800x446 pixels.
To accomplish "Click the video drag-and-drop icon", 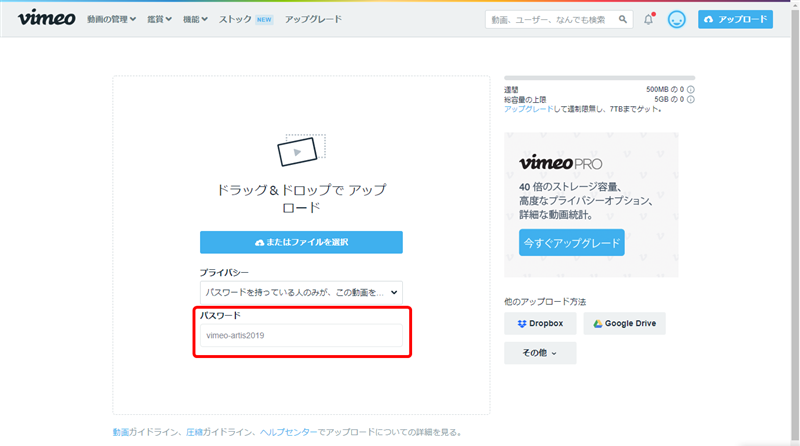I will point(301,150).
